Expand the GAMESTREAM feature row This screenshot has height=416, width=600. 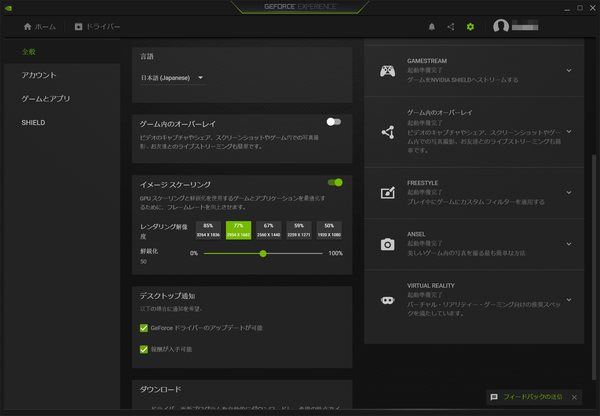[569, 70]
